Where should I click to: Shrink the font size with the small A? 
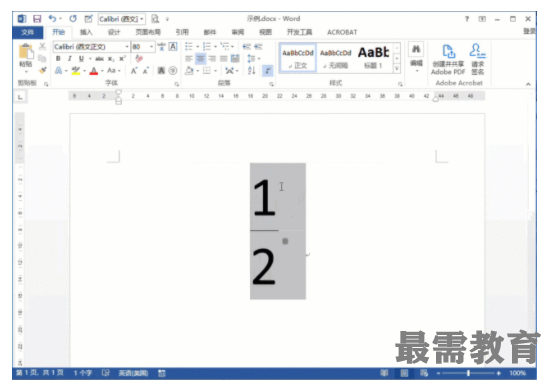click(146, 71)
